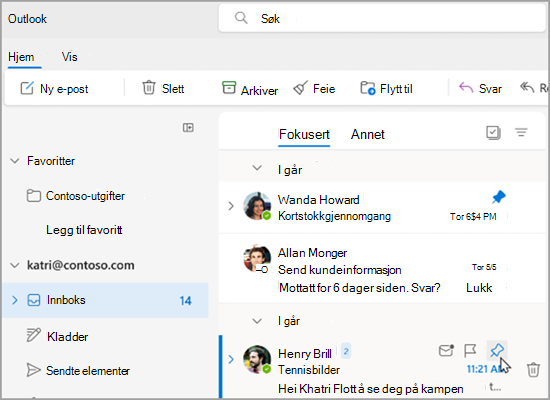Image resolution: width=550 pixels, height=400 pixels.
Task: Toggle the folder pane collapse icon
Action: point(188,127)
